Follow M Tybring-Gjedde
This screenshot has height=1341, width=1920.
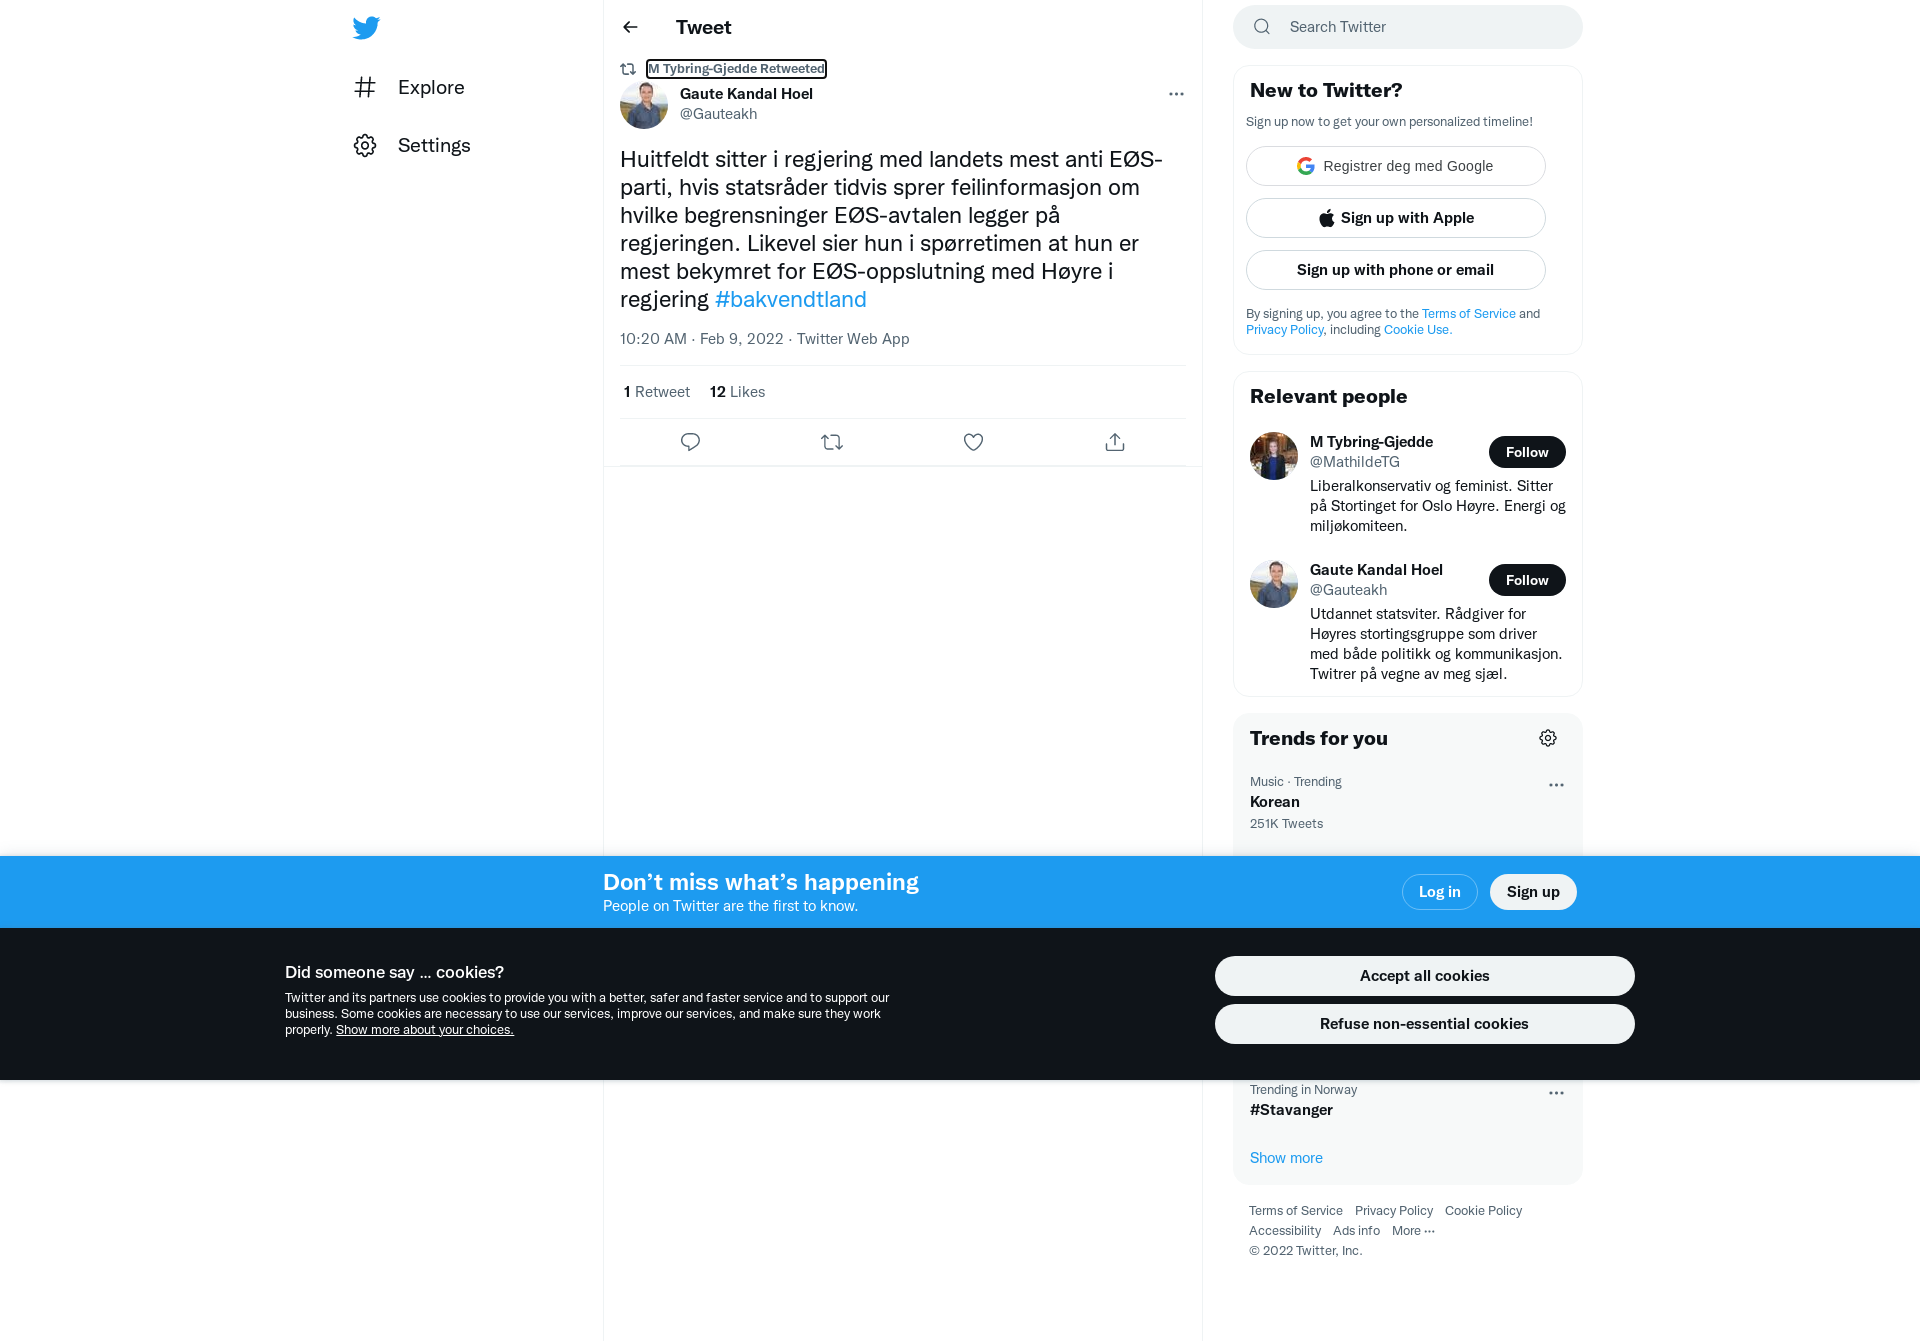tap(1527, 452)
